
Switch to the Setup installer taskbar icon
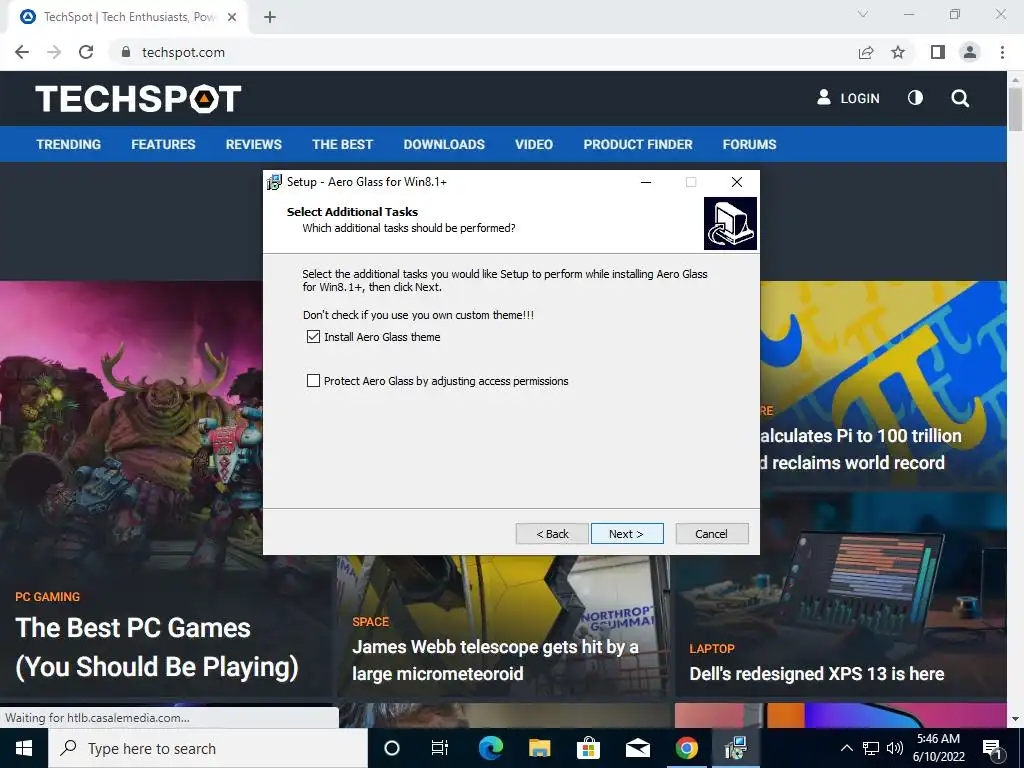[x=735, y=748]
